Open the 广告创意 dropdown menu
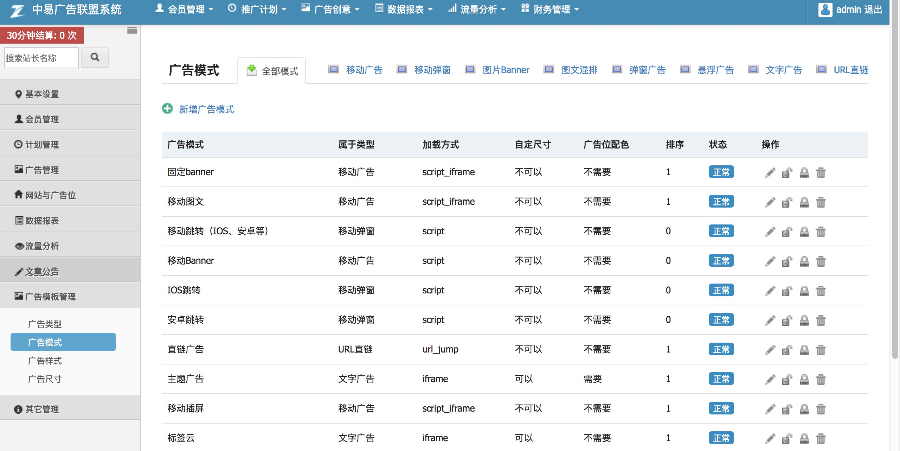Image resolution: width=900 pixels, height=451 pixels. point(330,9)
